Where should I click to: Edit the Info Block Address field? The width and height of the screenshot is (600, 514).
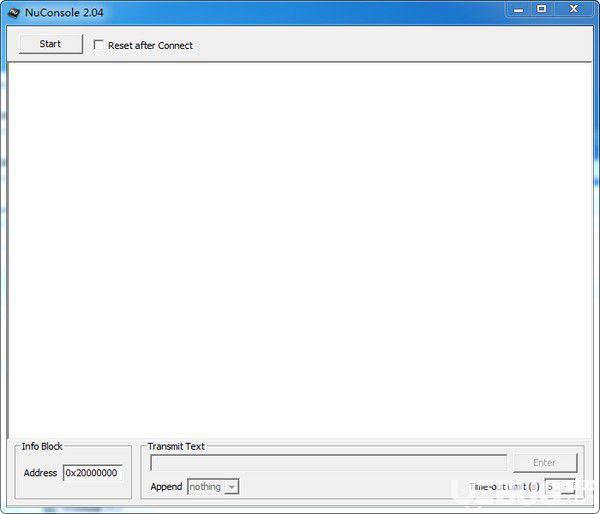(x=93, y=473)
